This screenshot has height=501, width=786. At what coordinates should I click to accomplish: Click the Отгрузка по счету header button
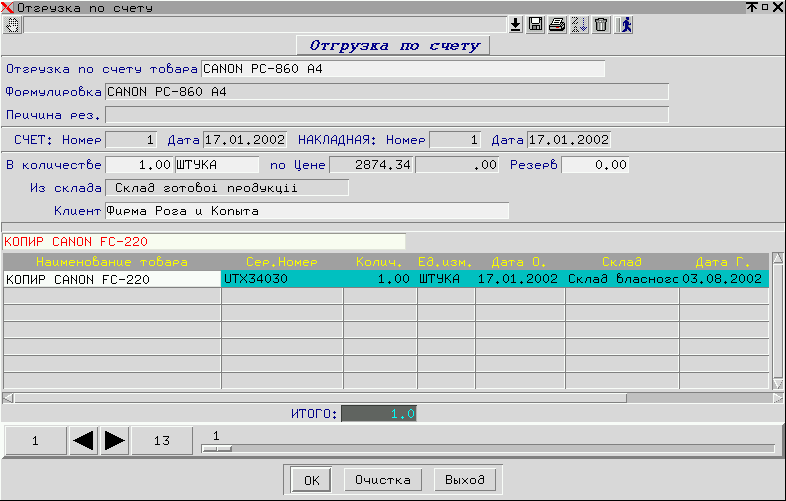394,46
